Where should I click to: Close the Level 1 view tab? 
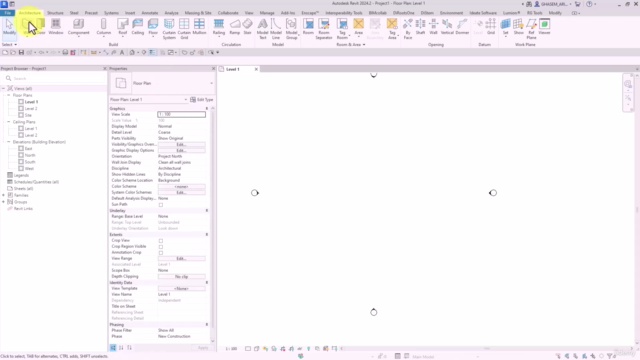256,69
